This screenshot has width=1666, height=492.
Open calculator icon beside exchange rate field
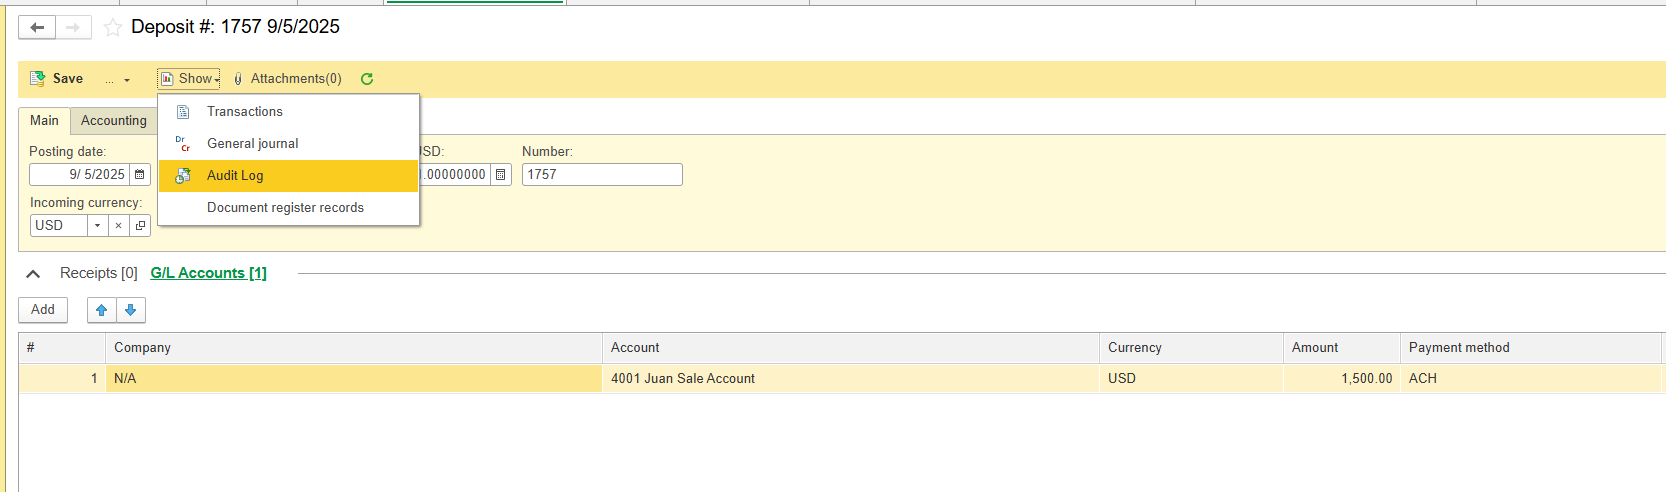point(501,175)
